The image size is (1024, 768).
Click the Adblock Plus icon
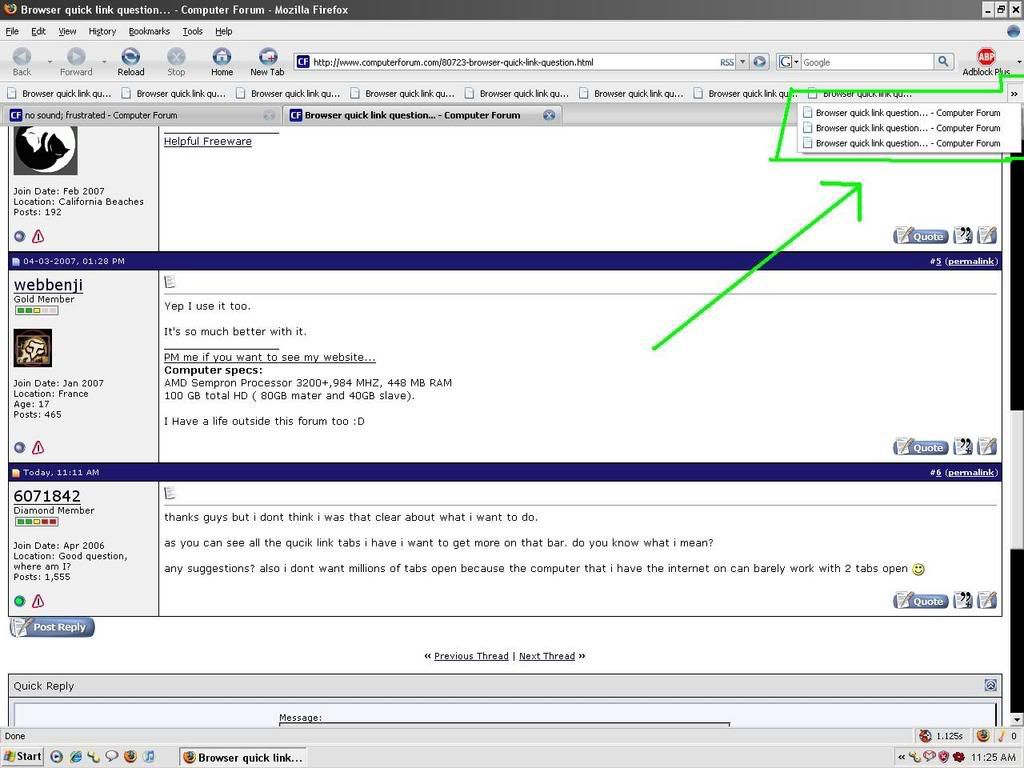pyautogui.click(x=986, y=57)
